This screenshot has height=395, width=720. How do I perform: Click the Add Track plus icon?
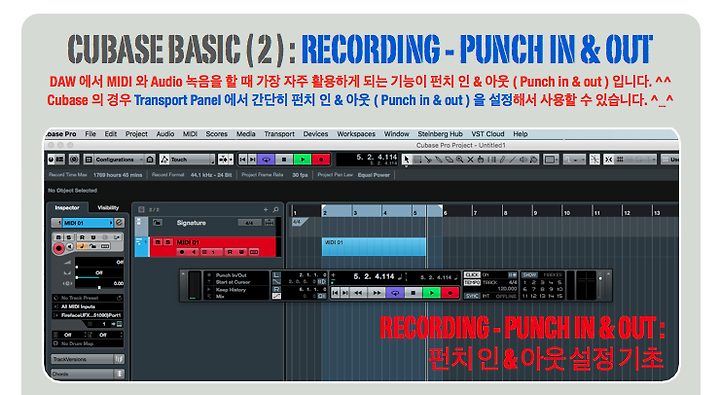pyautogui.click(x=265, y=209)
